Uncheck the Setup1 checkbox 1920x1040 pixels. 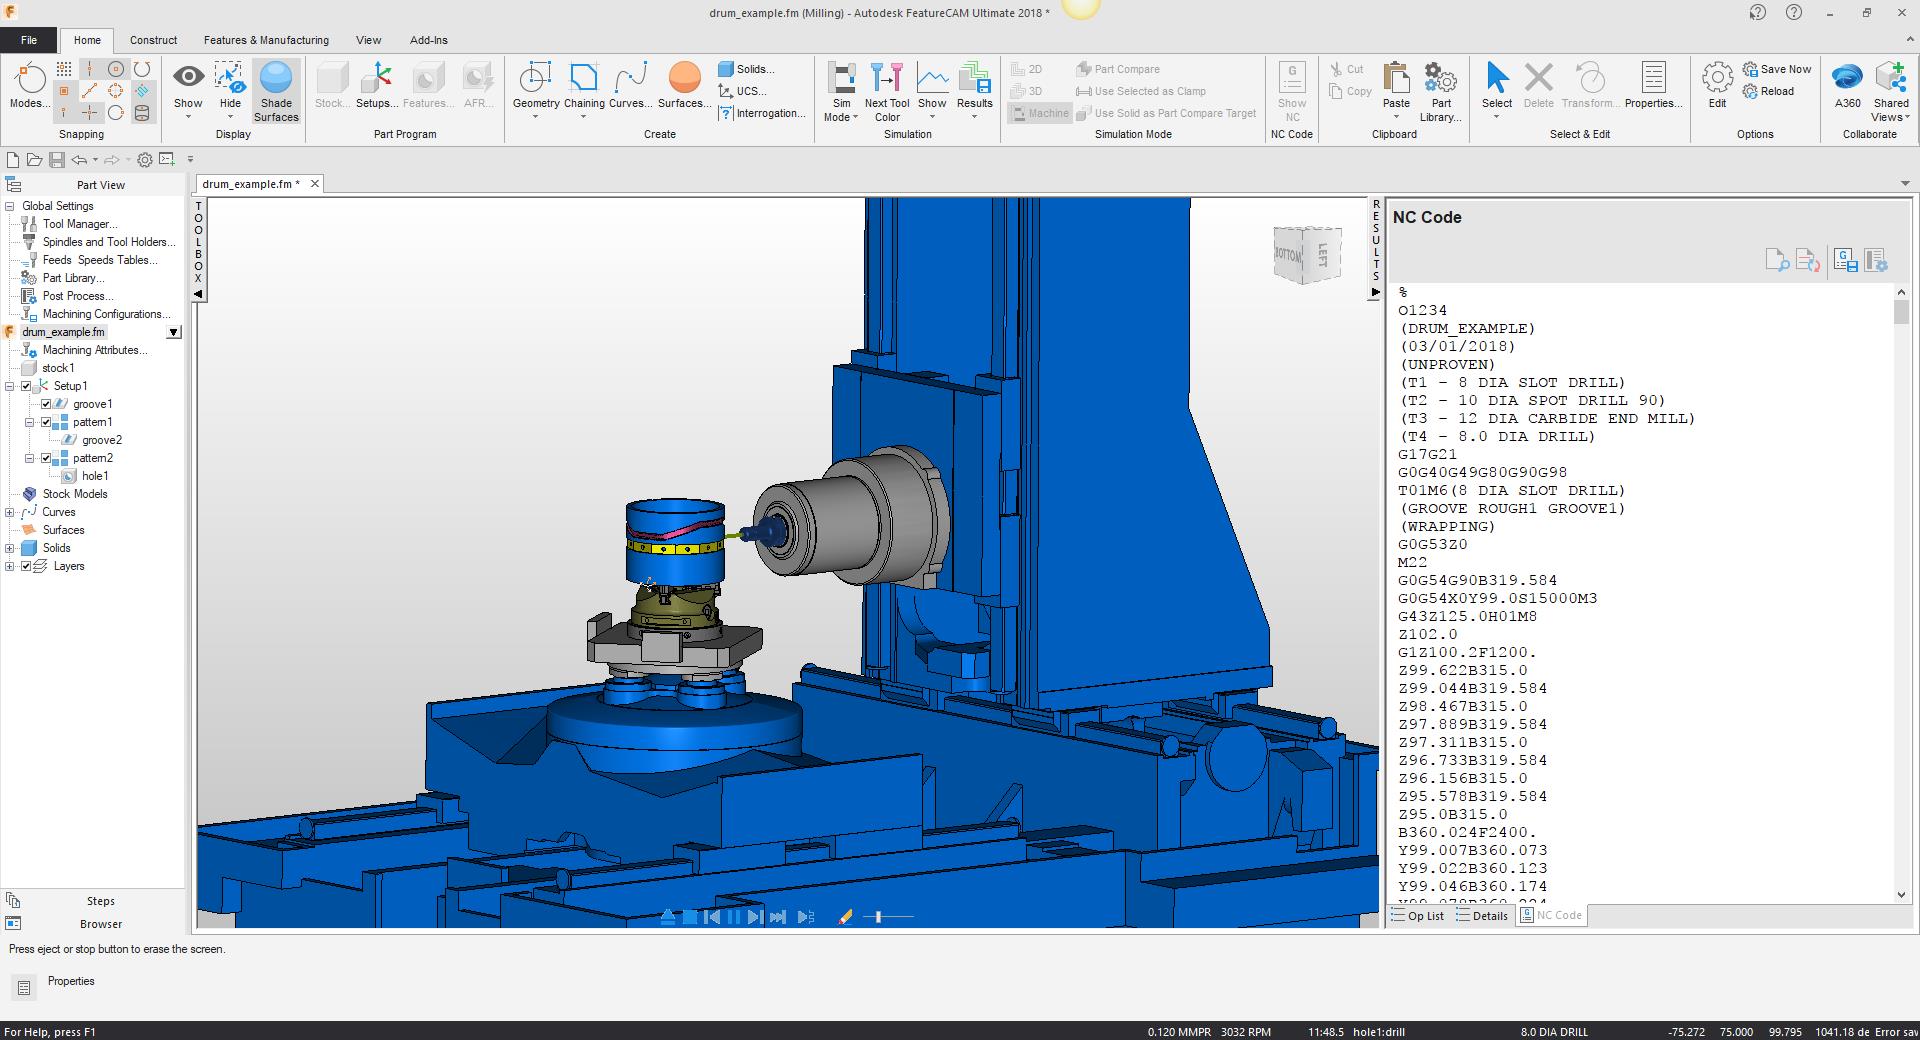coord(27,386)
